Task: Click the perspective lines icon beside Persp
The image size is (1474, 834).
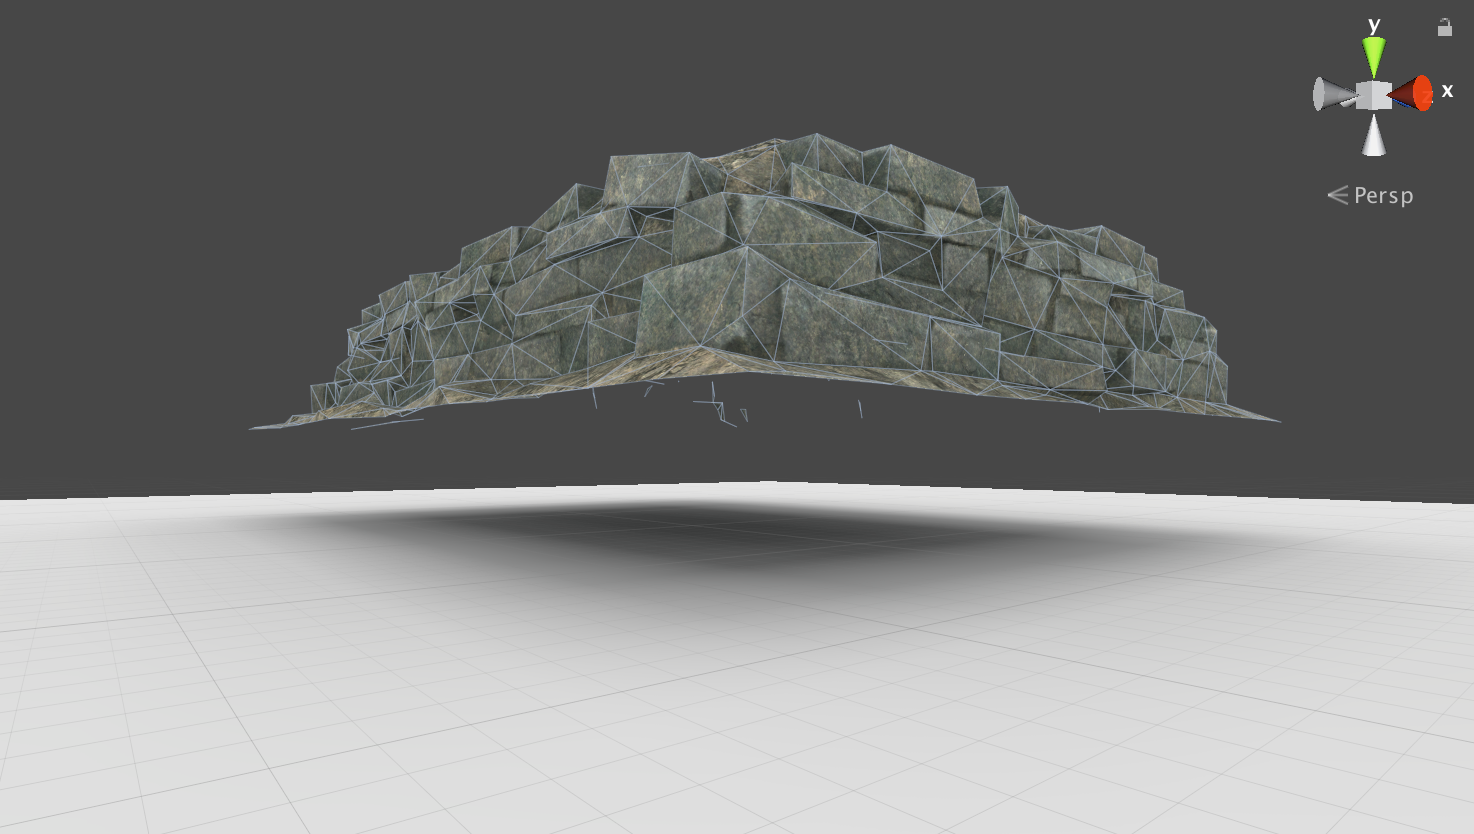Action: tap(1337, 195)
